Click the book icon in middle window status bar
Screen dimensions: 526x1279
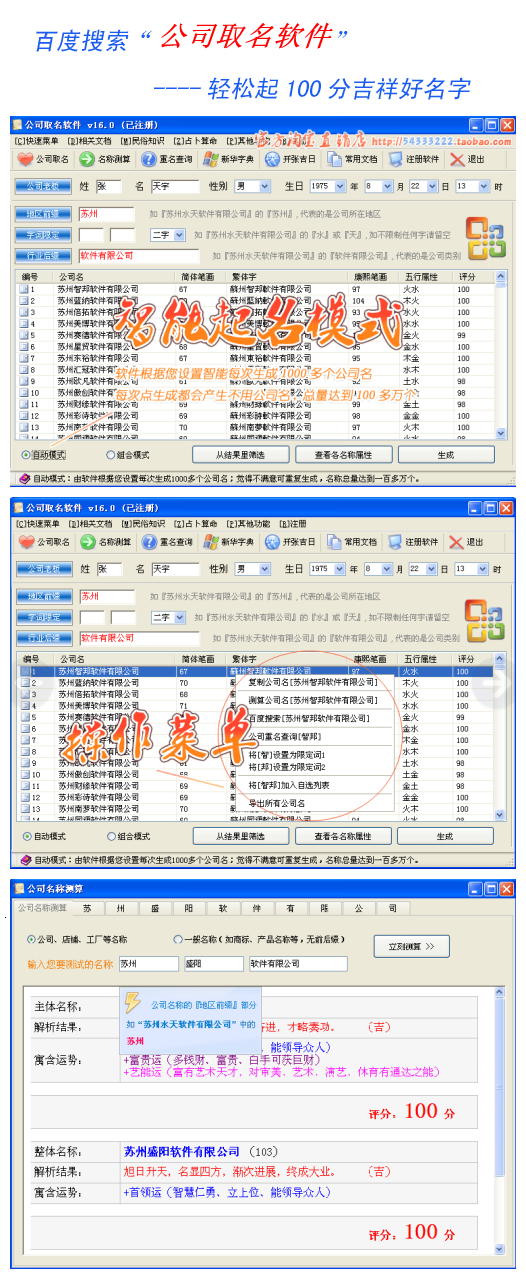[24, 859]
